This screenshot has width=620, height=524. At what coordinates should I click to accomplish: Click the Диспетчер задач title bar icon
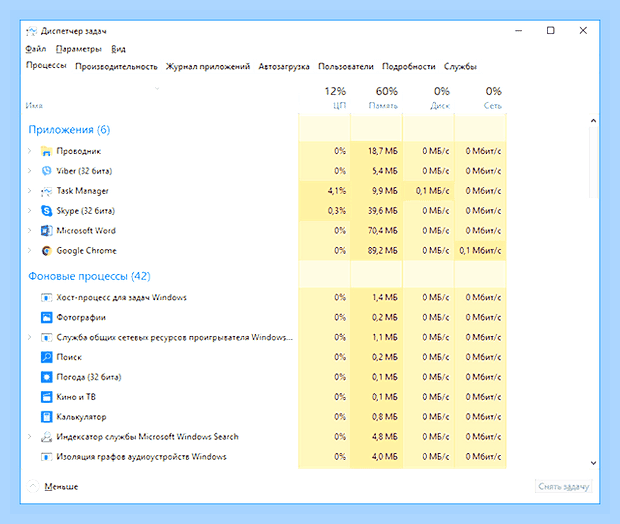[32, 31]
